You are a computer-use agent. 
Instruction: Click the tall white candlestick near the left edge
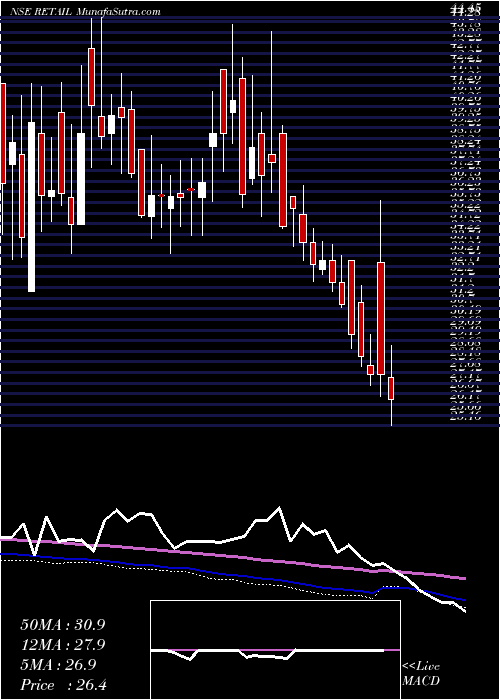[31, 207]
